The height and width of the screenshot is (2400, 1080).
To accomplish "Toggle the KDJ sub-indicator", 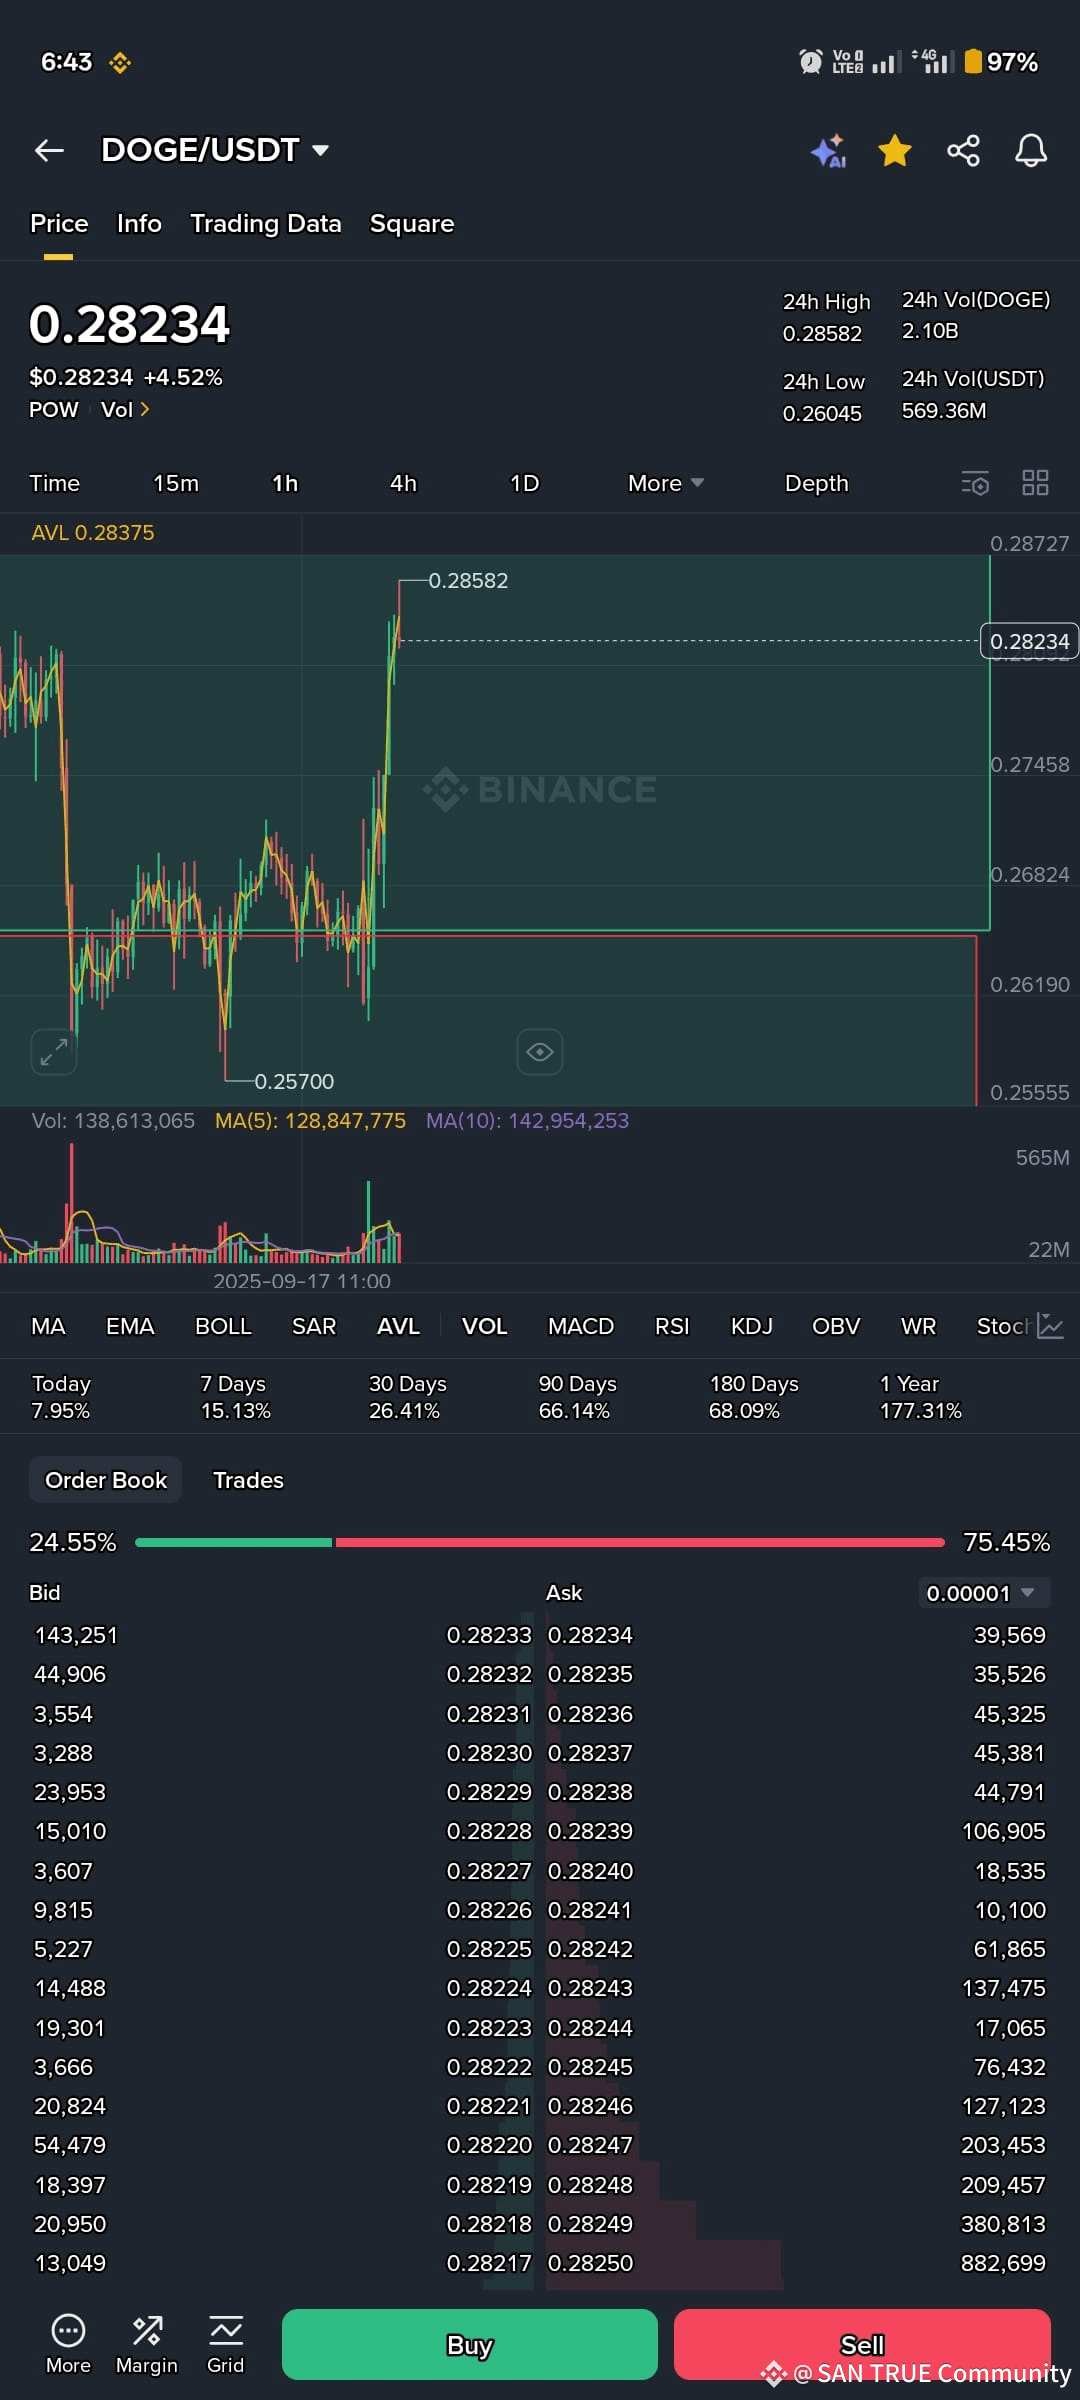I will 752,1326.
